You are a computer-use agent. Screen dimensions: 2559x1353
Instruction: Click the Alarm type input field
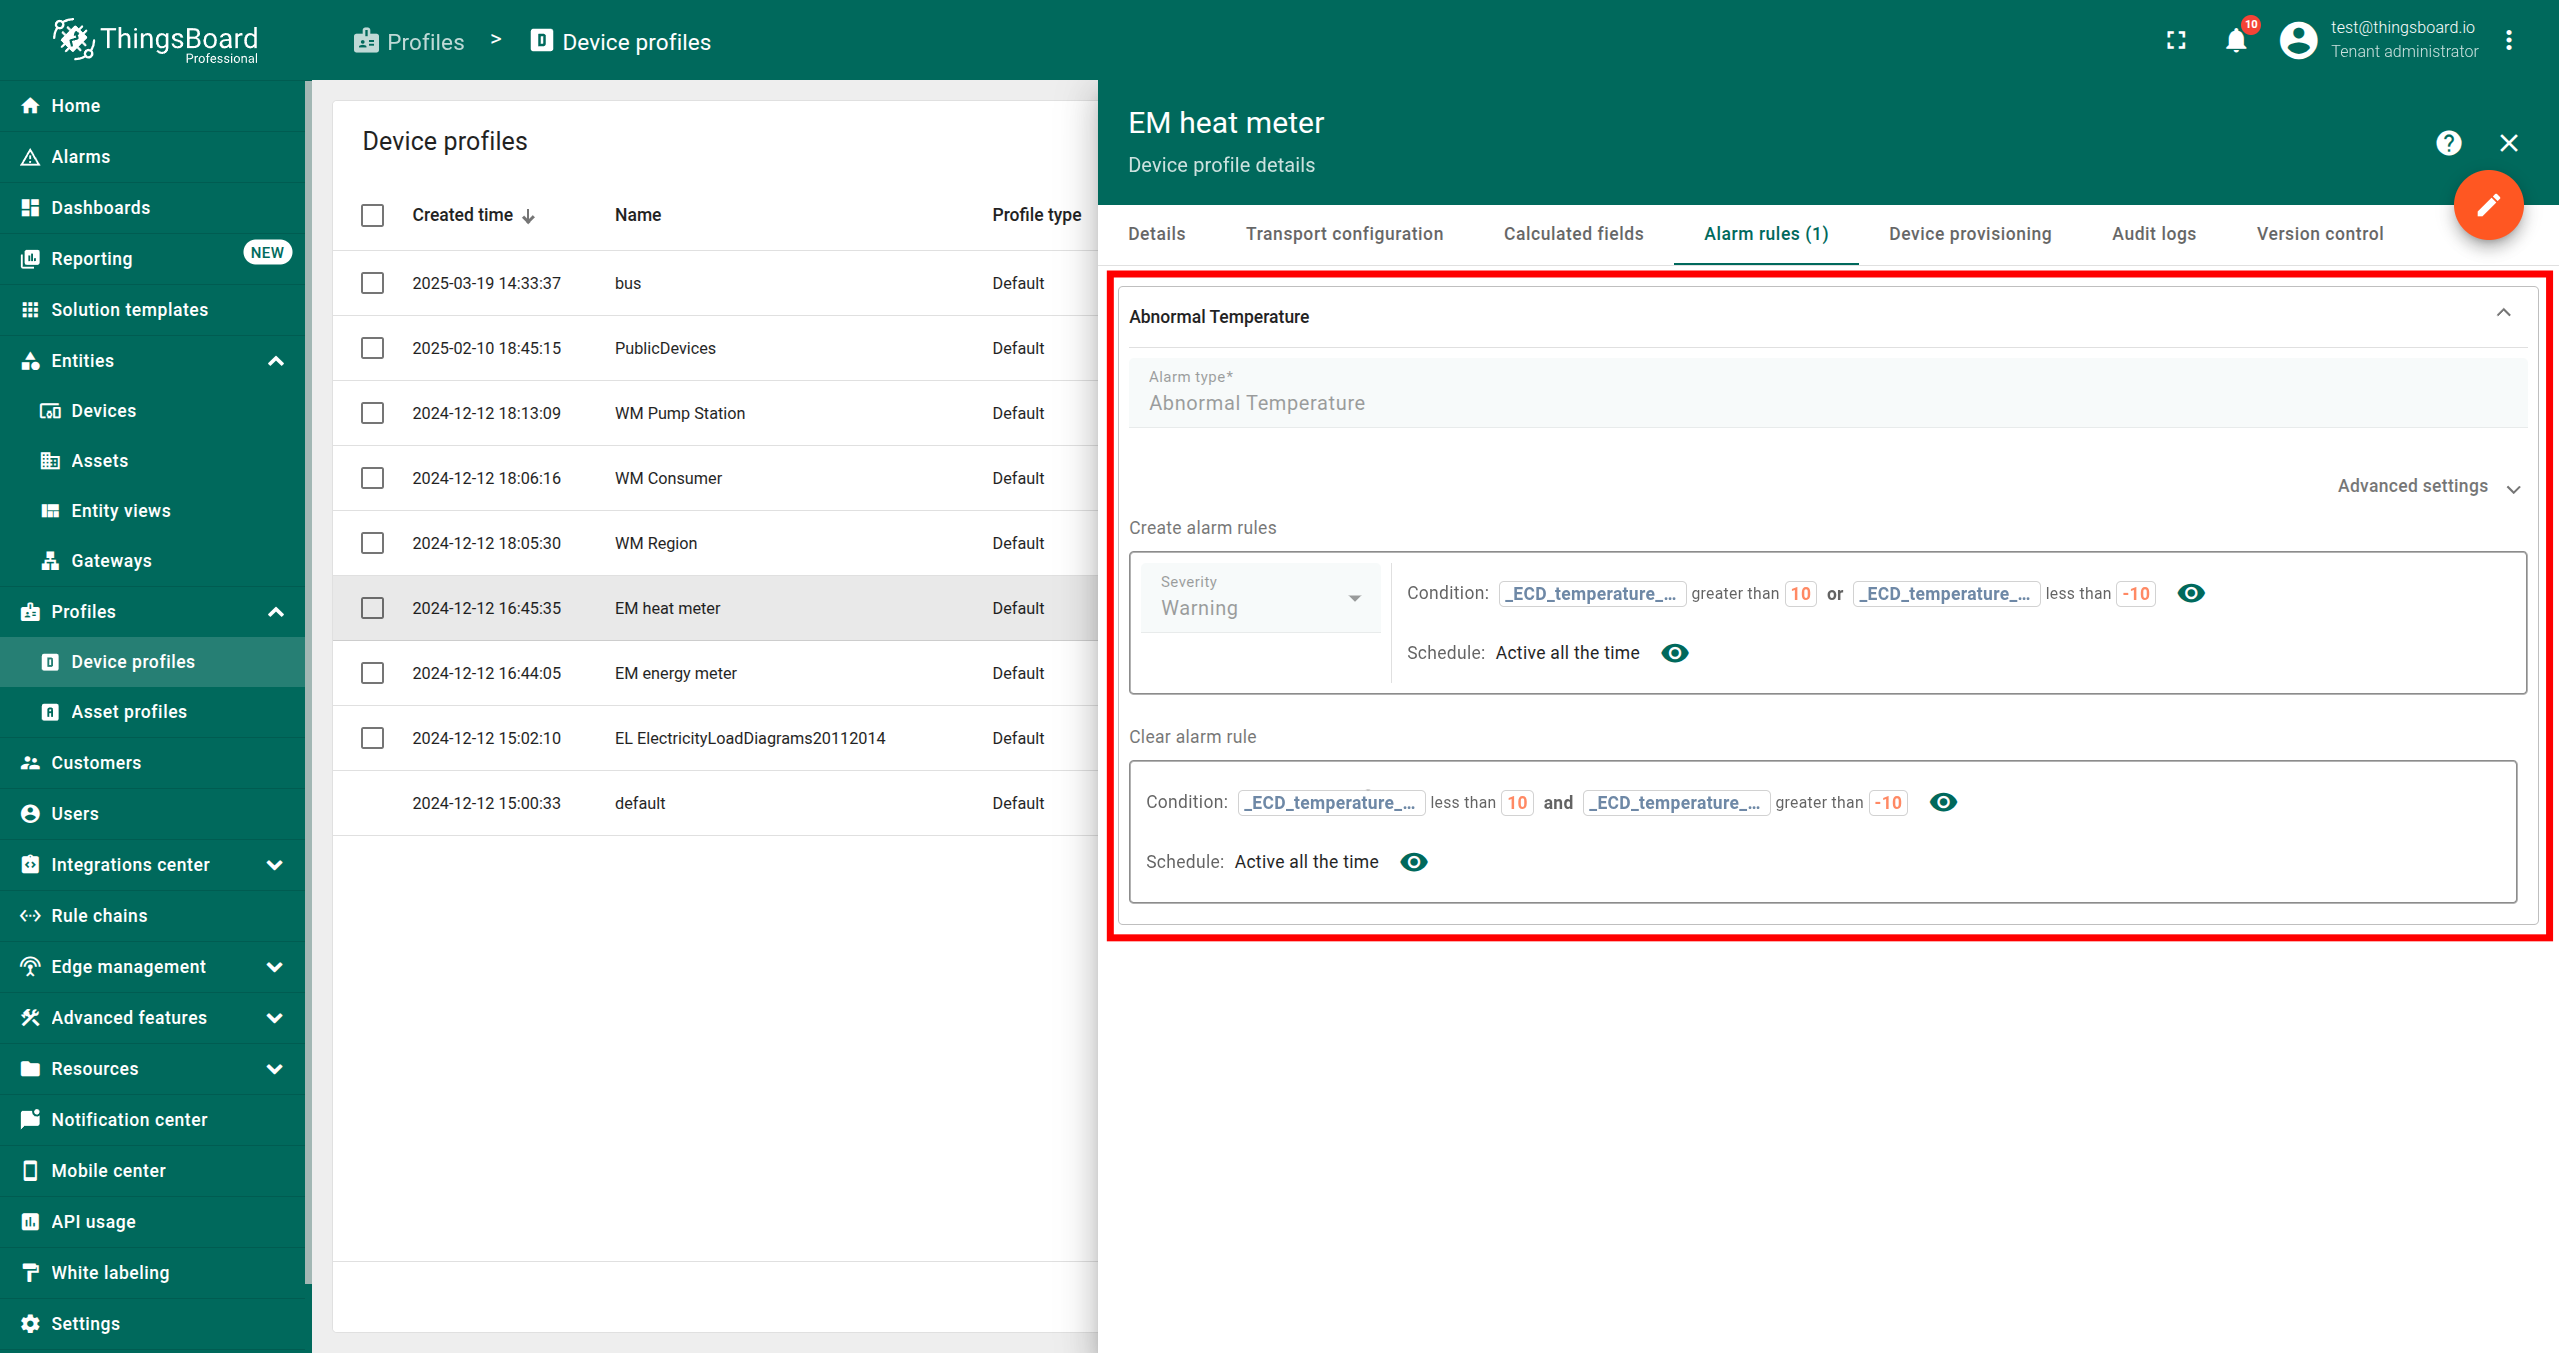1826,403
